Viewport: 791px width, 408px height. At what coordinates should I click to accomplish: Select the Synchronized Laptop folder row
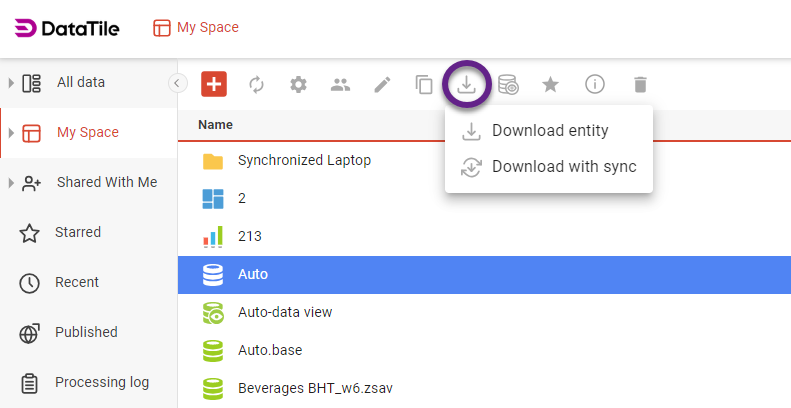coord(304,160)
